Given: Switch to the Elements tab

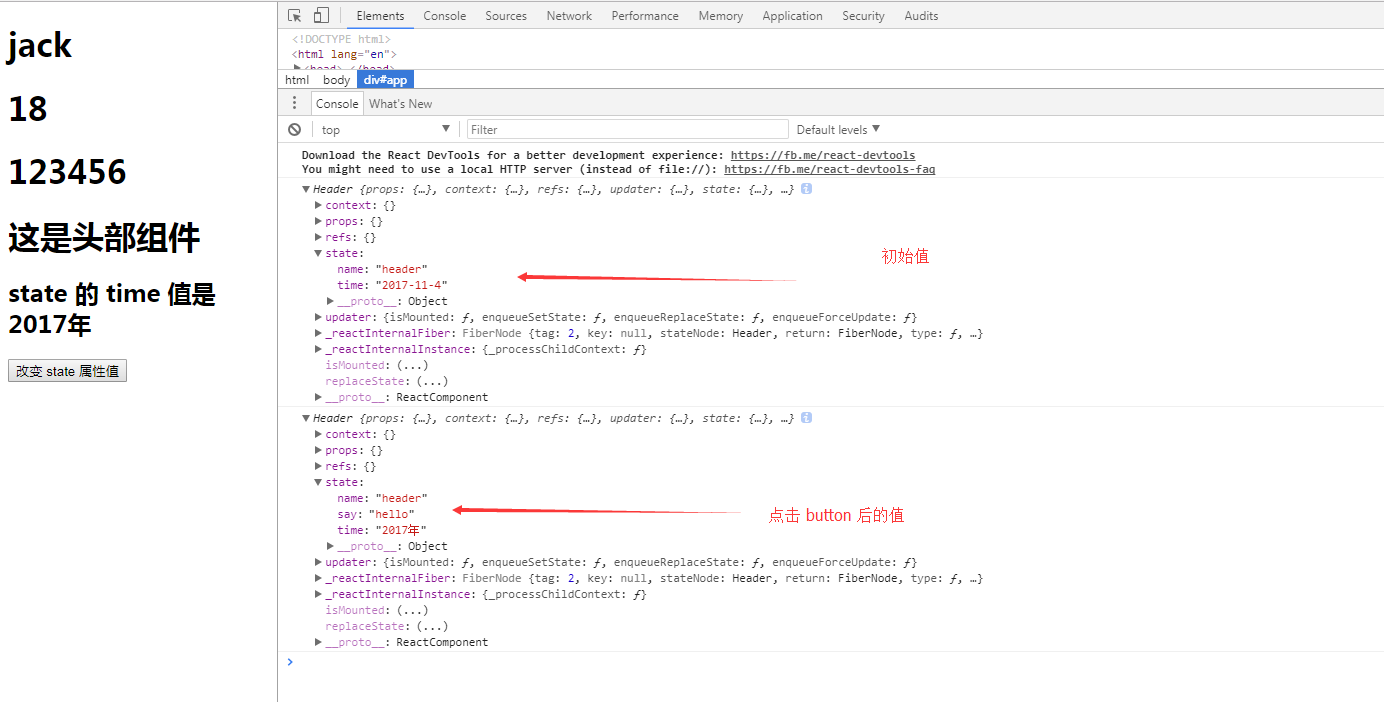Looking at the screenshot, I should tap(380, 16).
